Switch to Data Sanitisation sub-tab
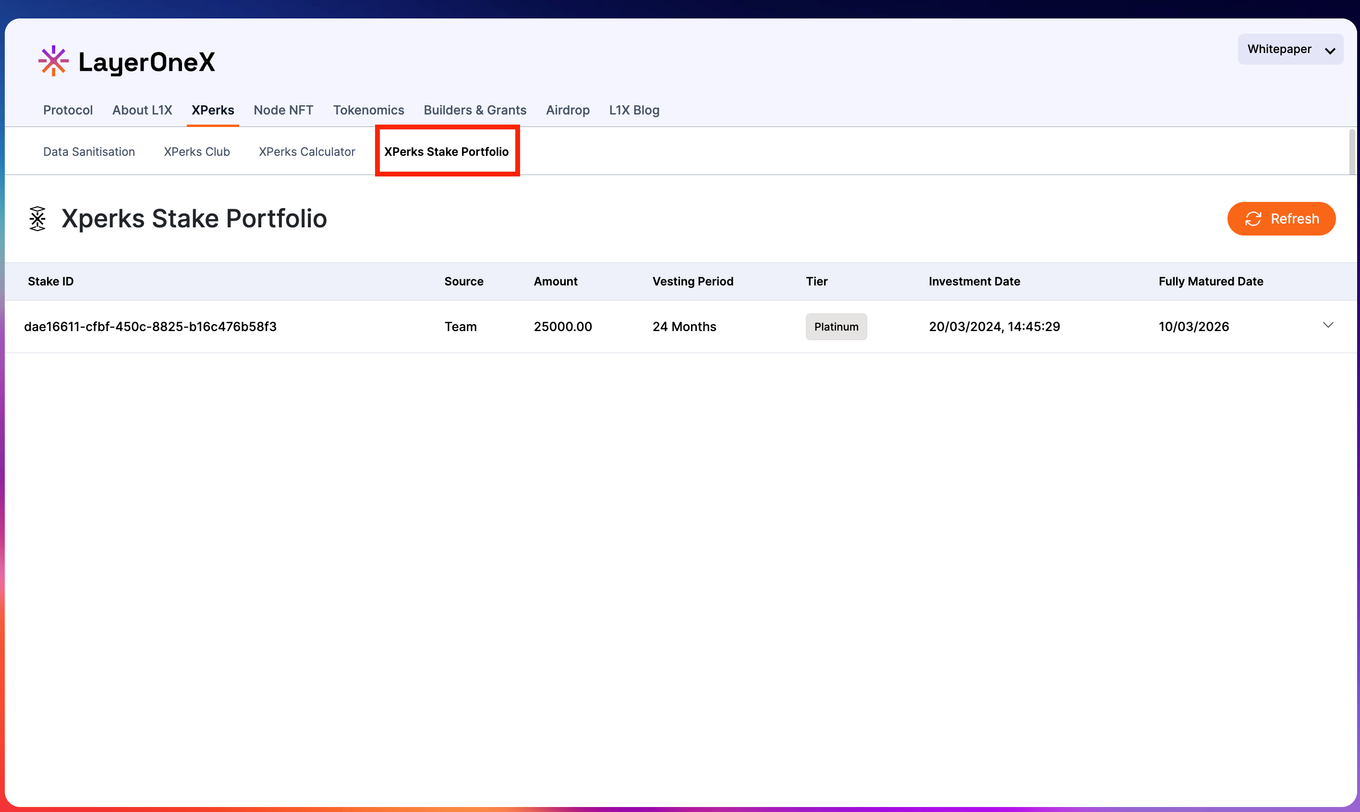 [89, 152]
